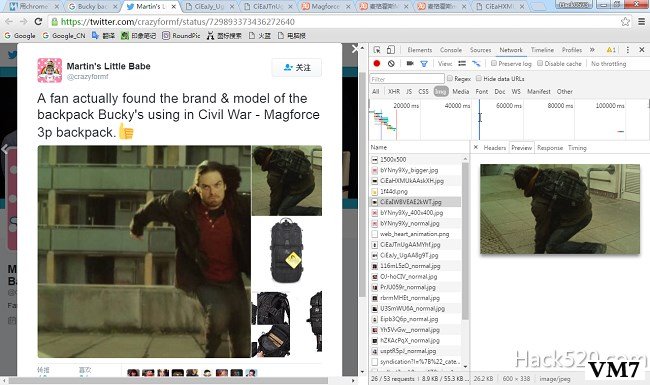
Task: Enable the Disable cache checkbox
Action: [540, 63]
